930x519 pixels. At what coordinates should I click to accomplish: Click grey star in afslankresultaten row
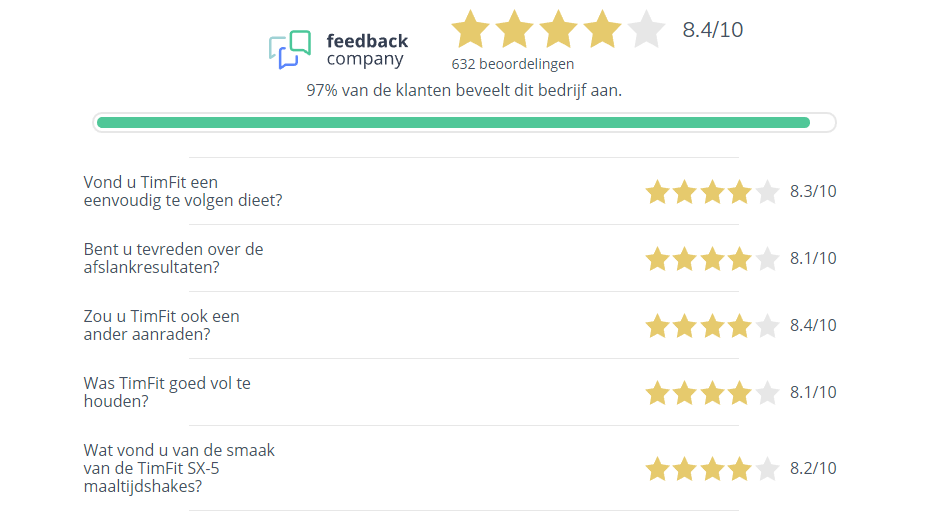(767, 259)
